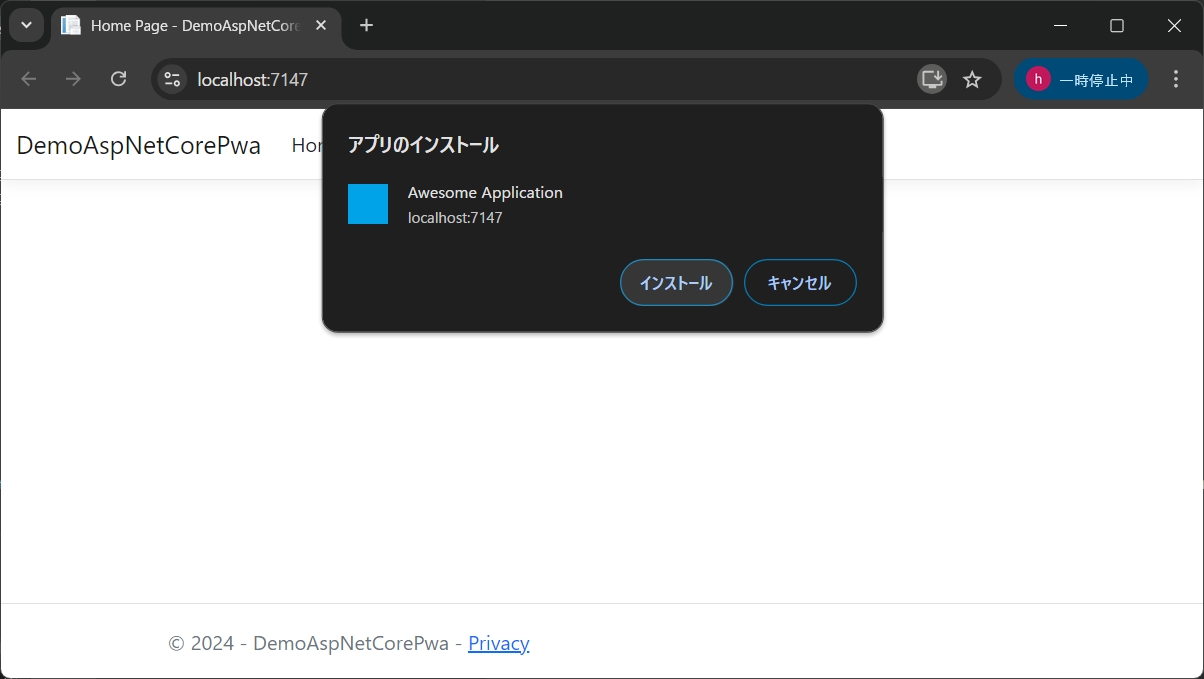Image resolution: width=1204 pixels, height=679 pixels.
Task: Open the Chrome three-dot menu
Action: [1175, 79]
